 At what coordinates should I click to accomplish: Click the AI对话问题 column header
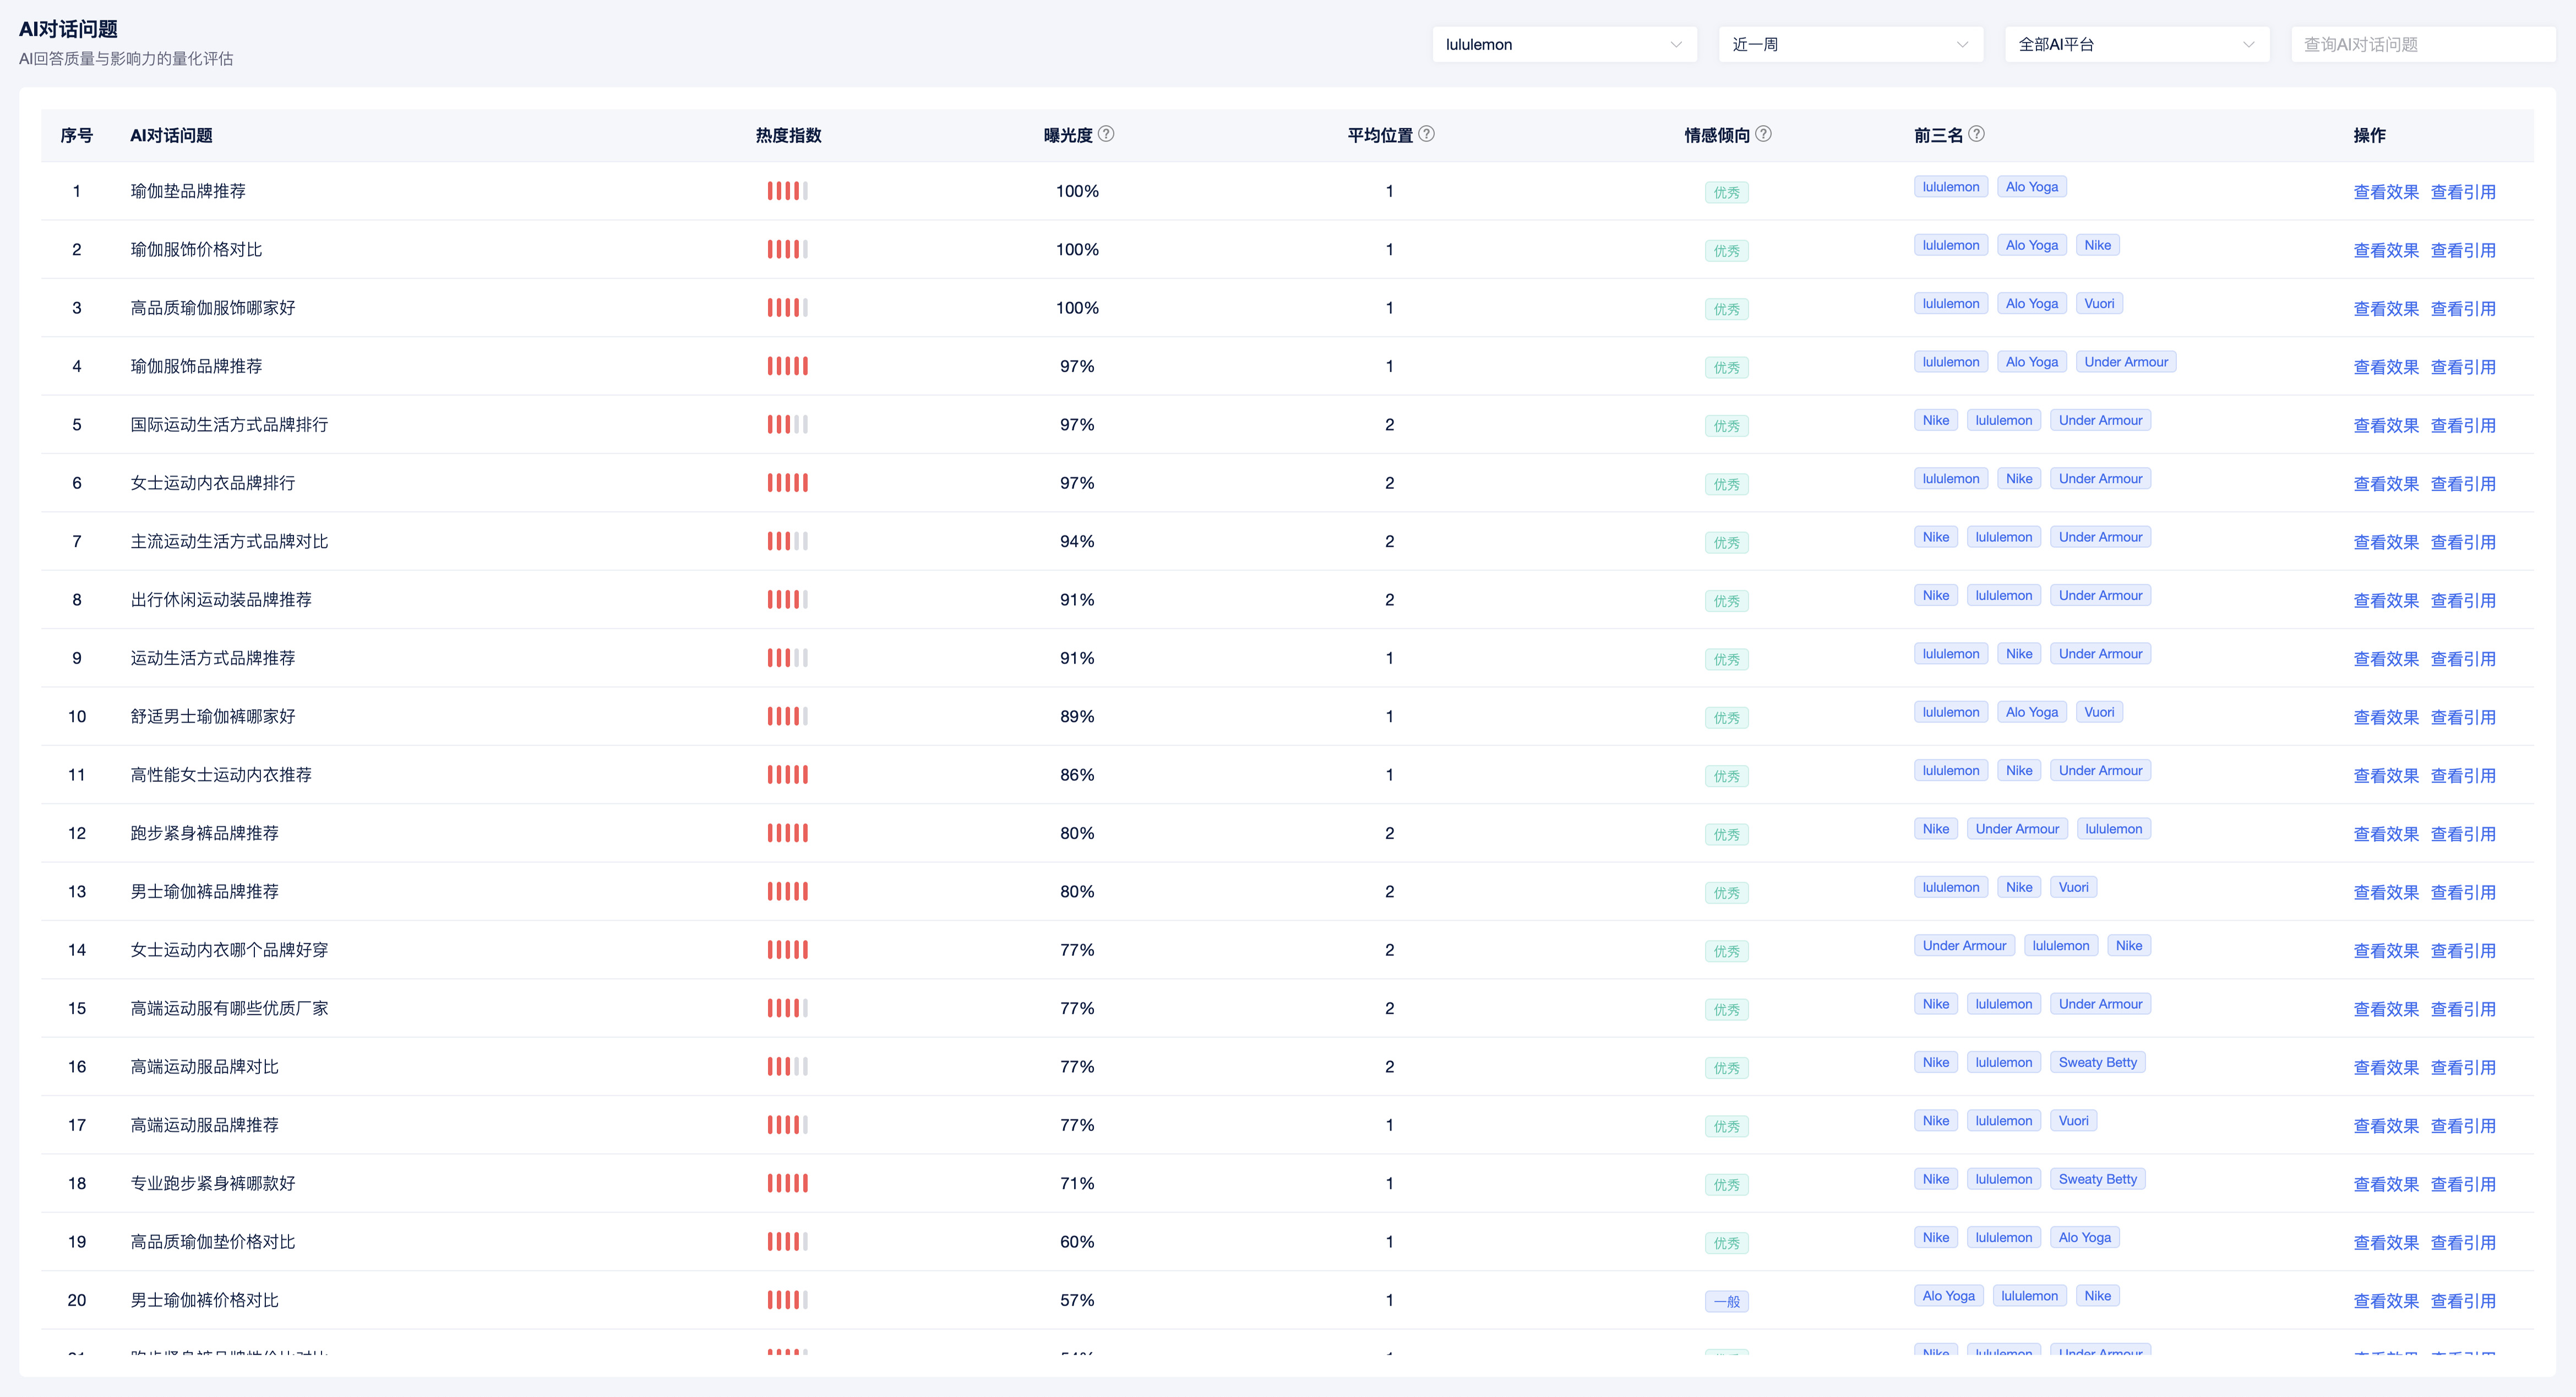(x=171, y=135)
